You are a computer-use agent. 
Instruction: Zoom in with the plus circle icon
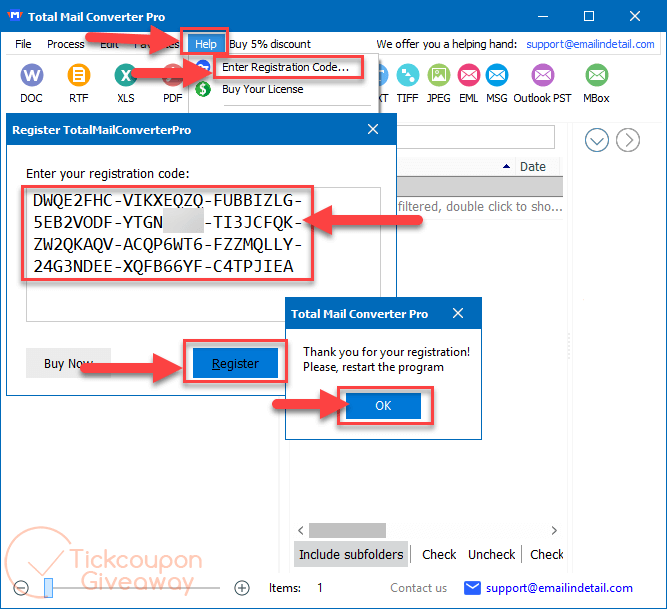242,588
